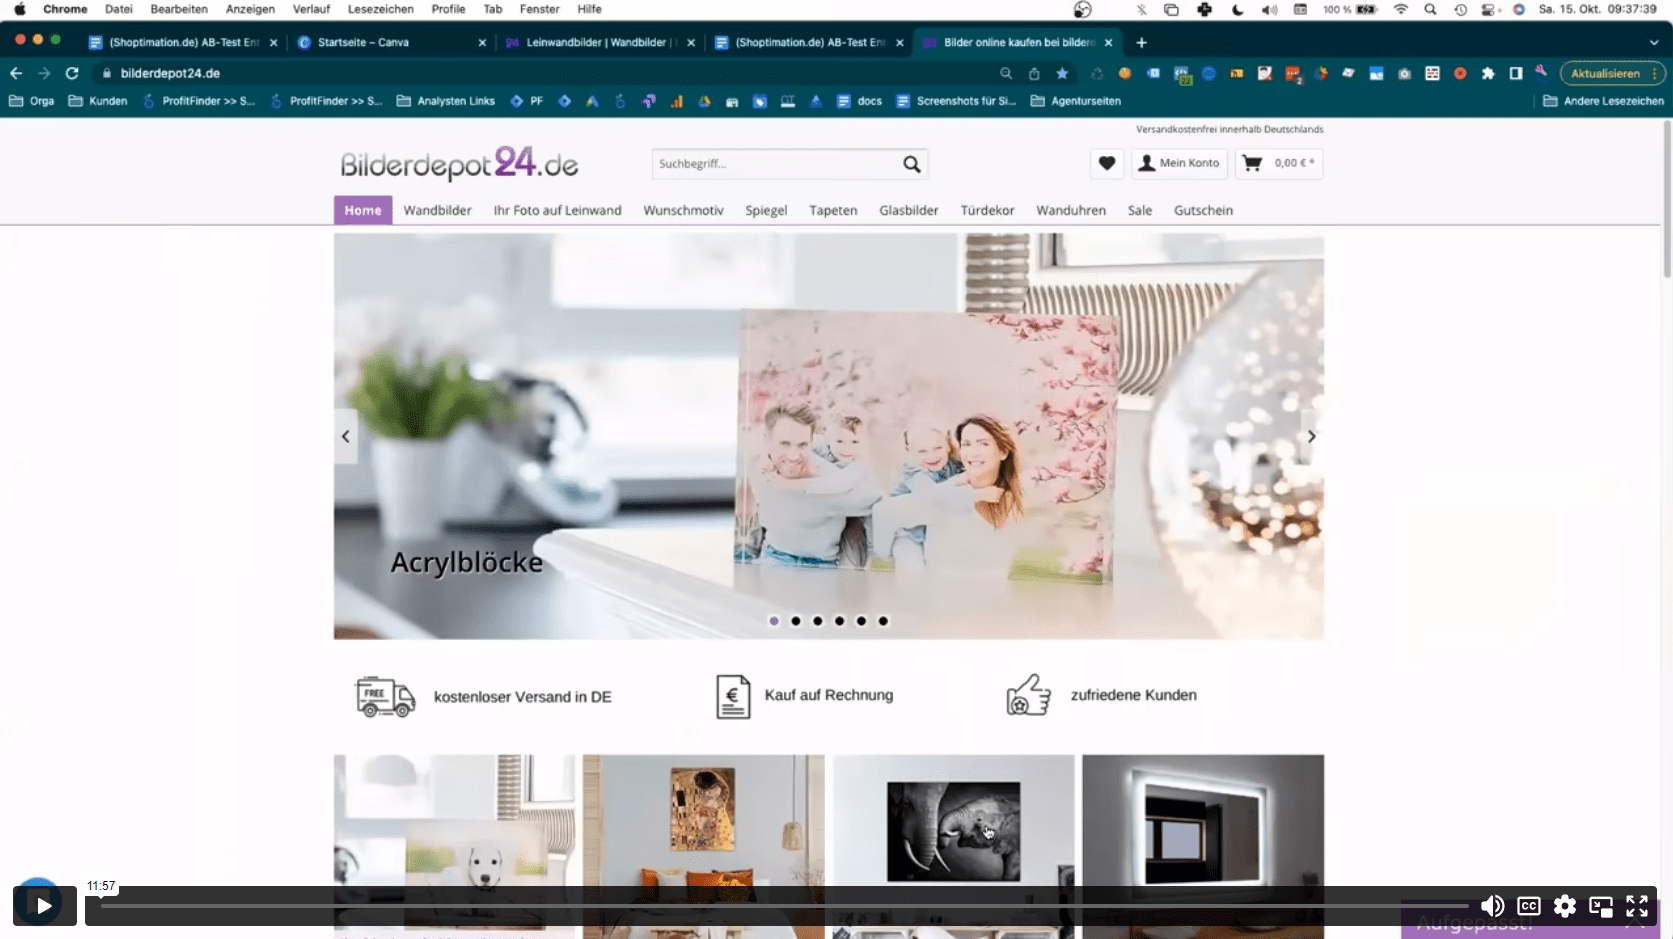
Task: Mute the video volume
Action: coord(1492,906)
